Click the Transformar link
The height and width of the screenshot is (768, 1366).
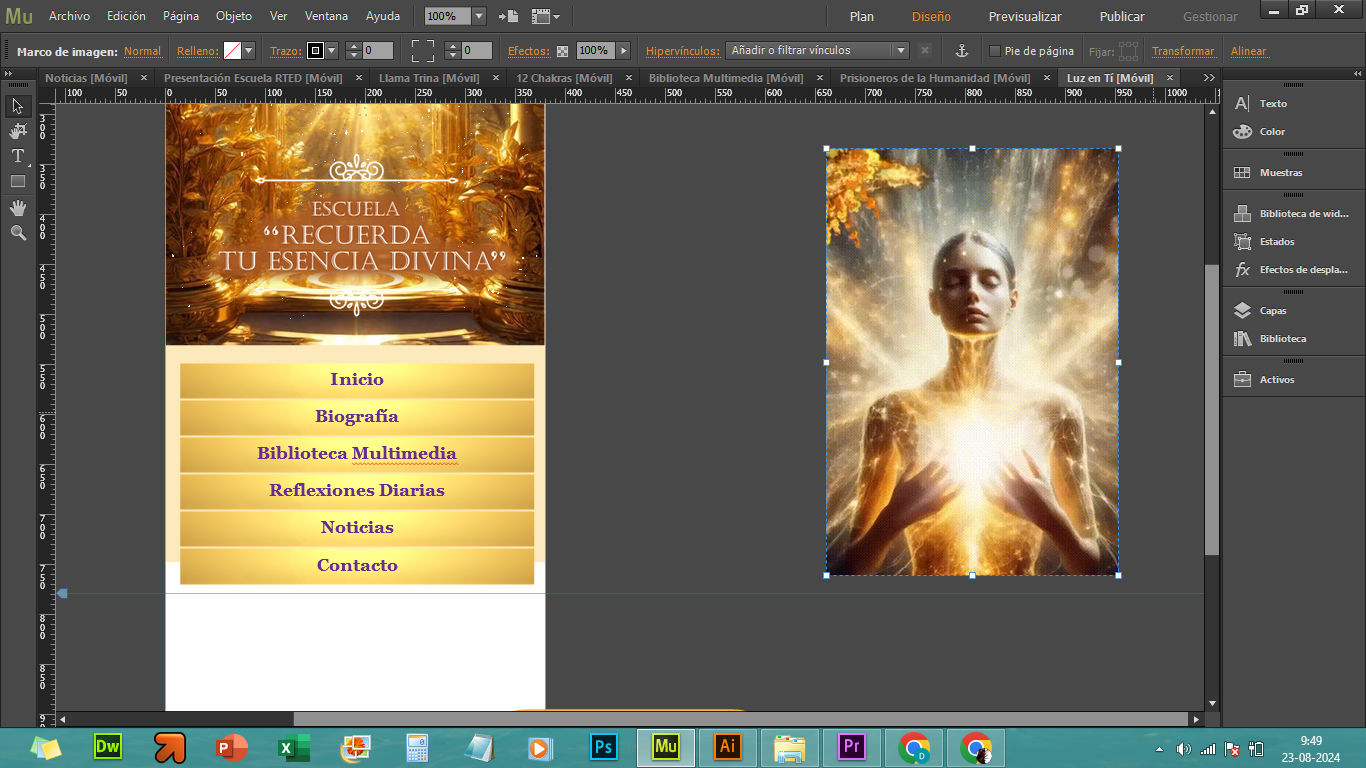click(1183, 51)
